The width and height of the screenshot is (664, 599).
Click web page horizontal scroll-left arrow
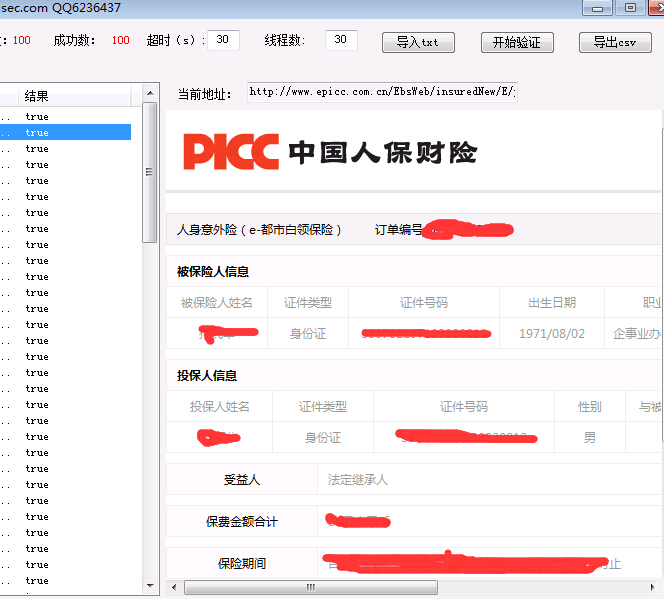tap(174, 587)
